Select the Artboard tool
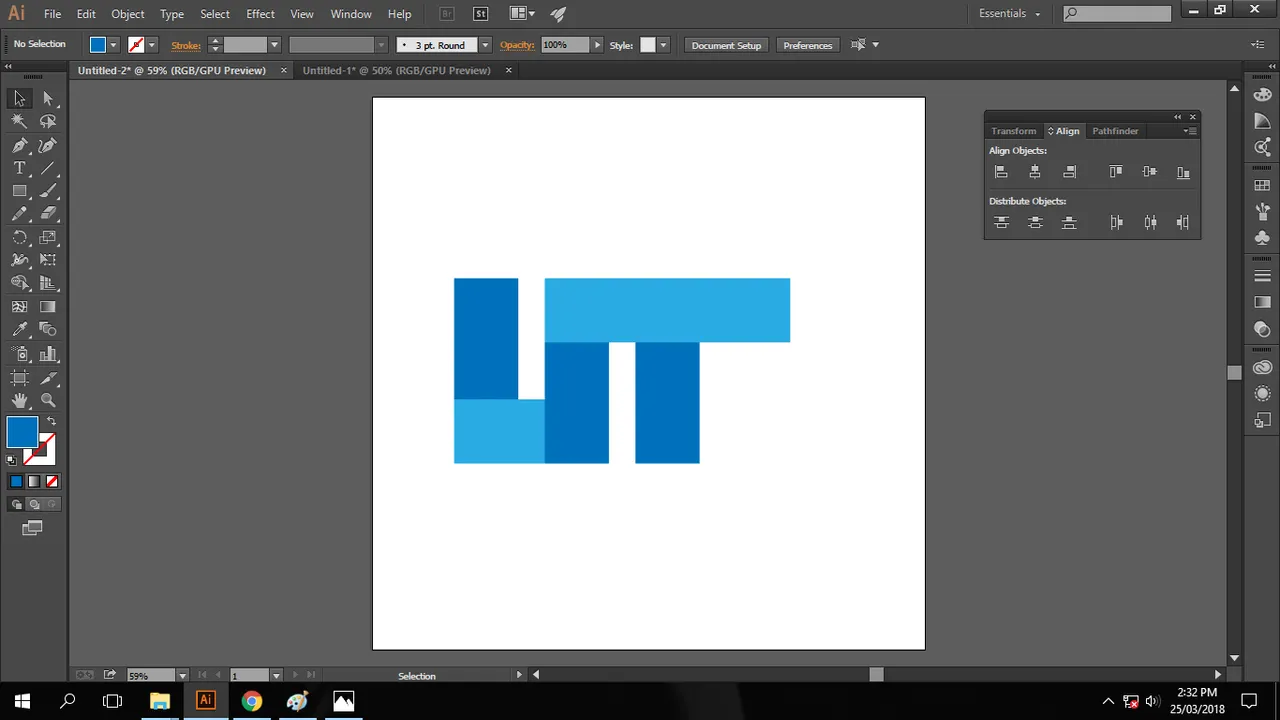 [x=19, y=377]
